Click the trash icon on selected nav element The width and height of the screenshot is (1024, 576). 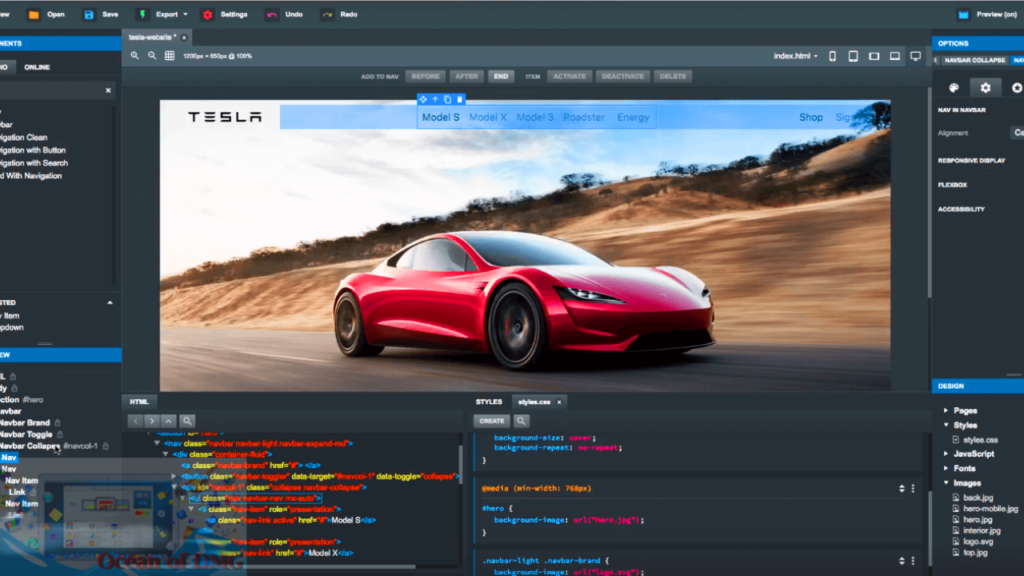point(460,99)
